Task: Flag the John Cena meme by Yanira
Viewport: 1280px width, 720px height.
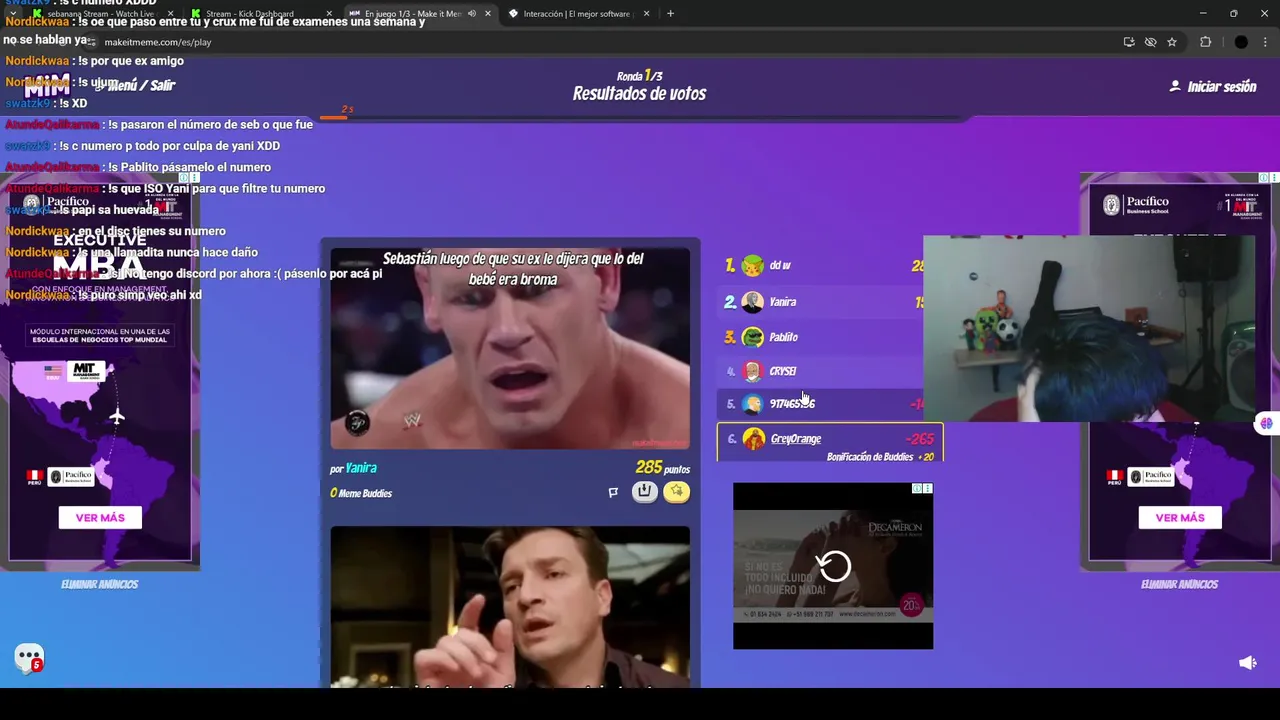Action: [x=613, y=492]
